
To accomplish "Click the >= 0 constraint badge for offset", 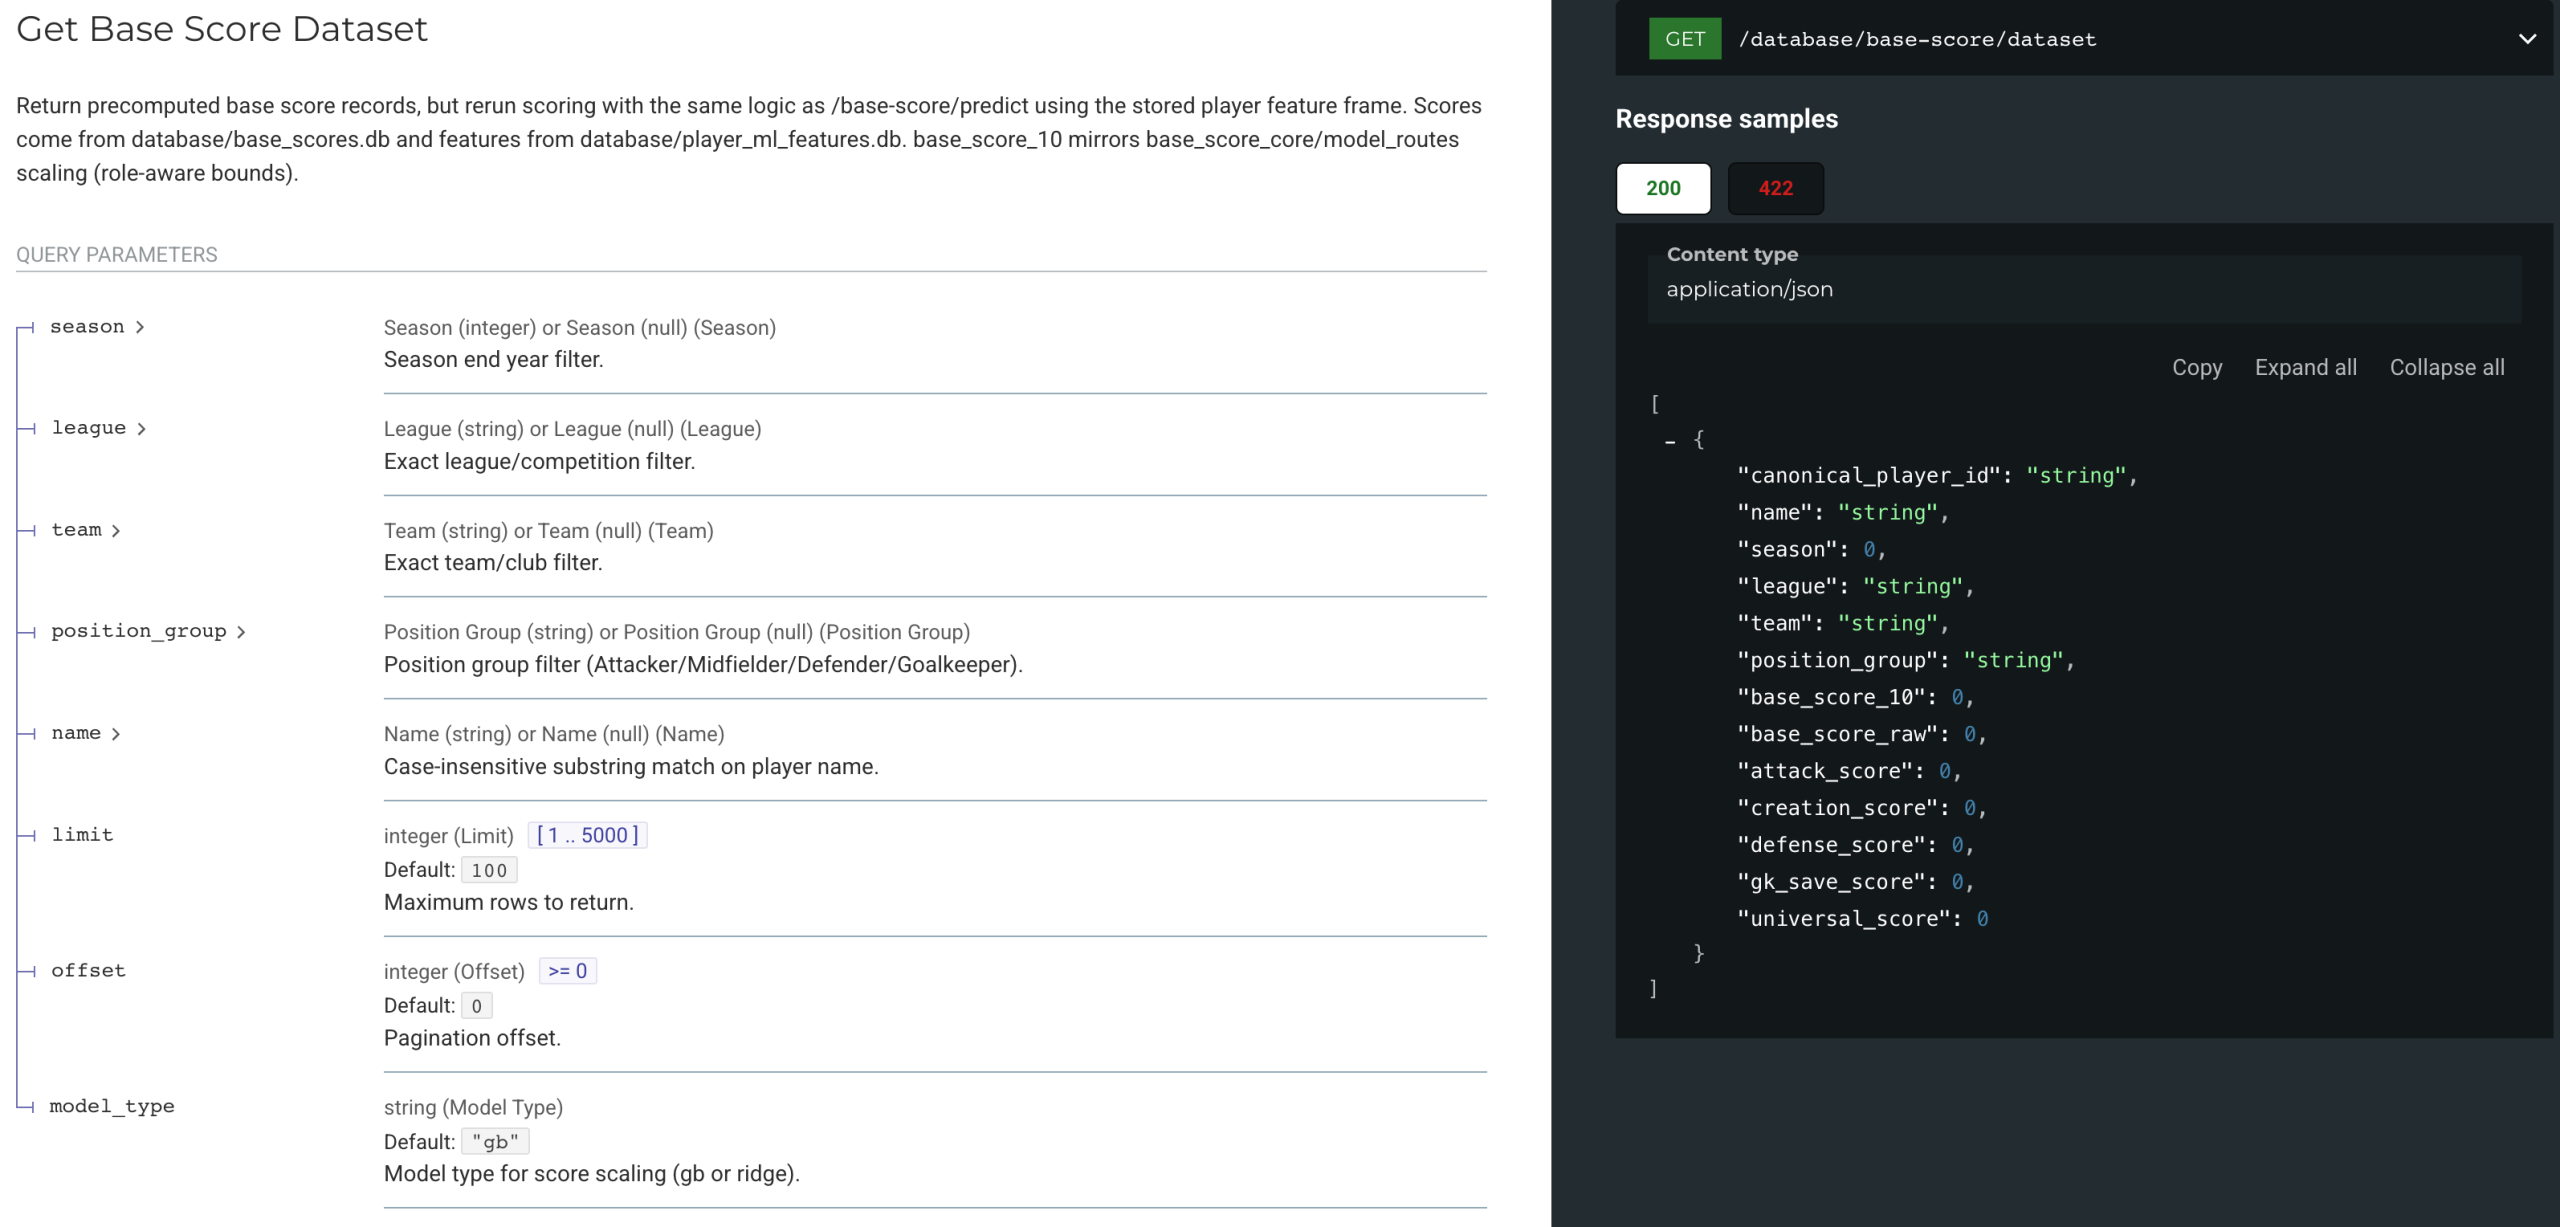I will [567, 970].
